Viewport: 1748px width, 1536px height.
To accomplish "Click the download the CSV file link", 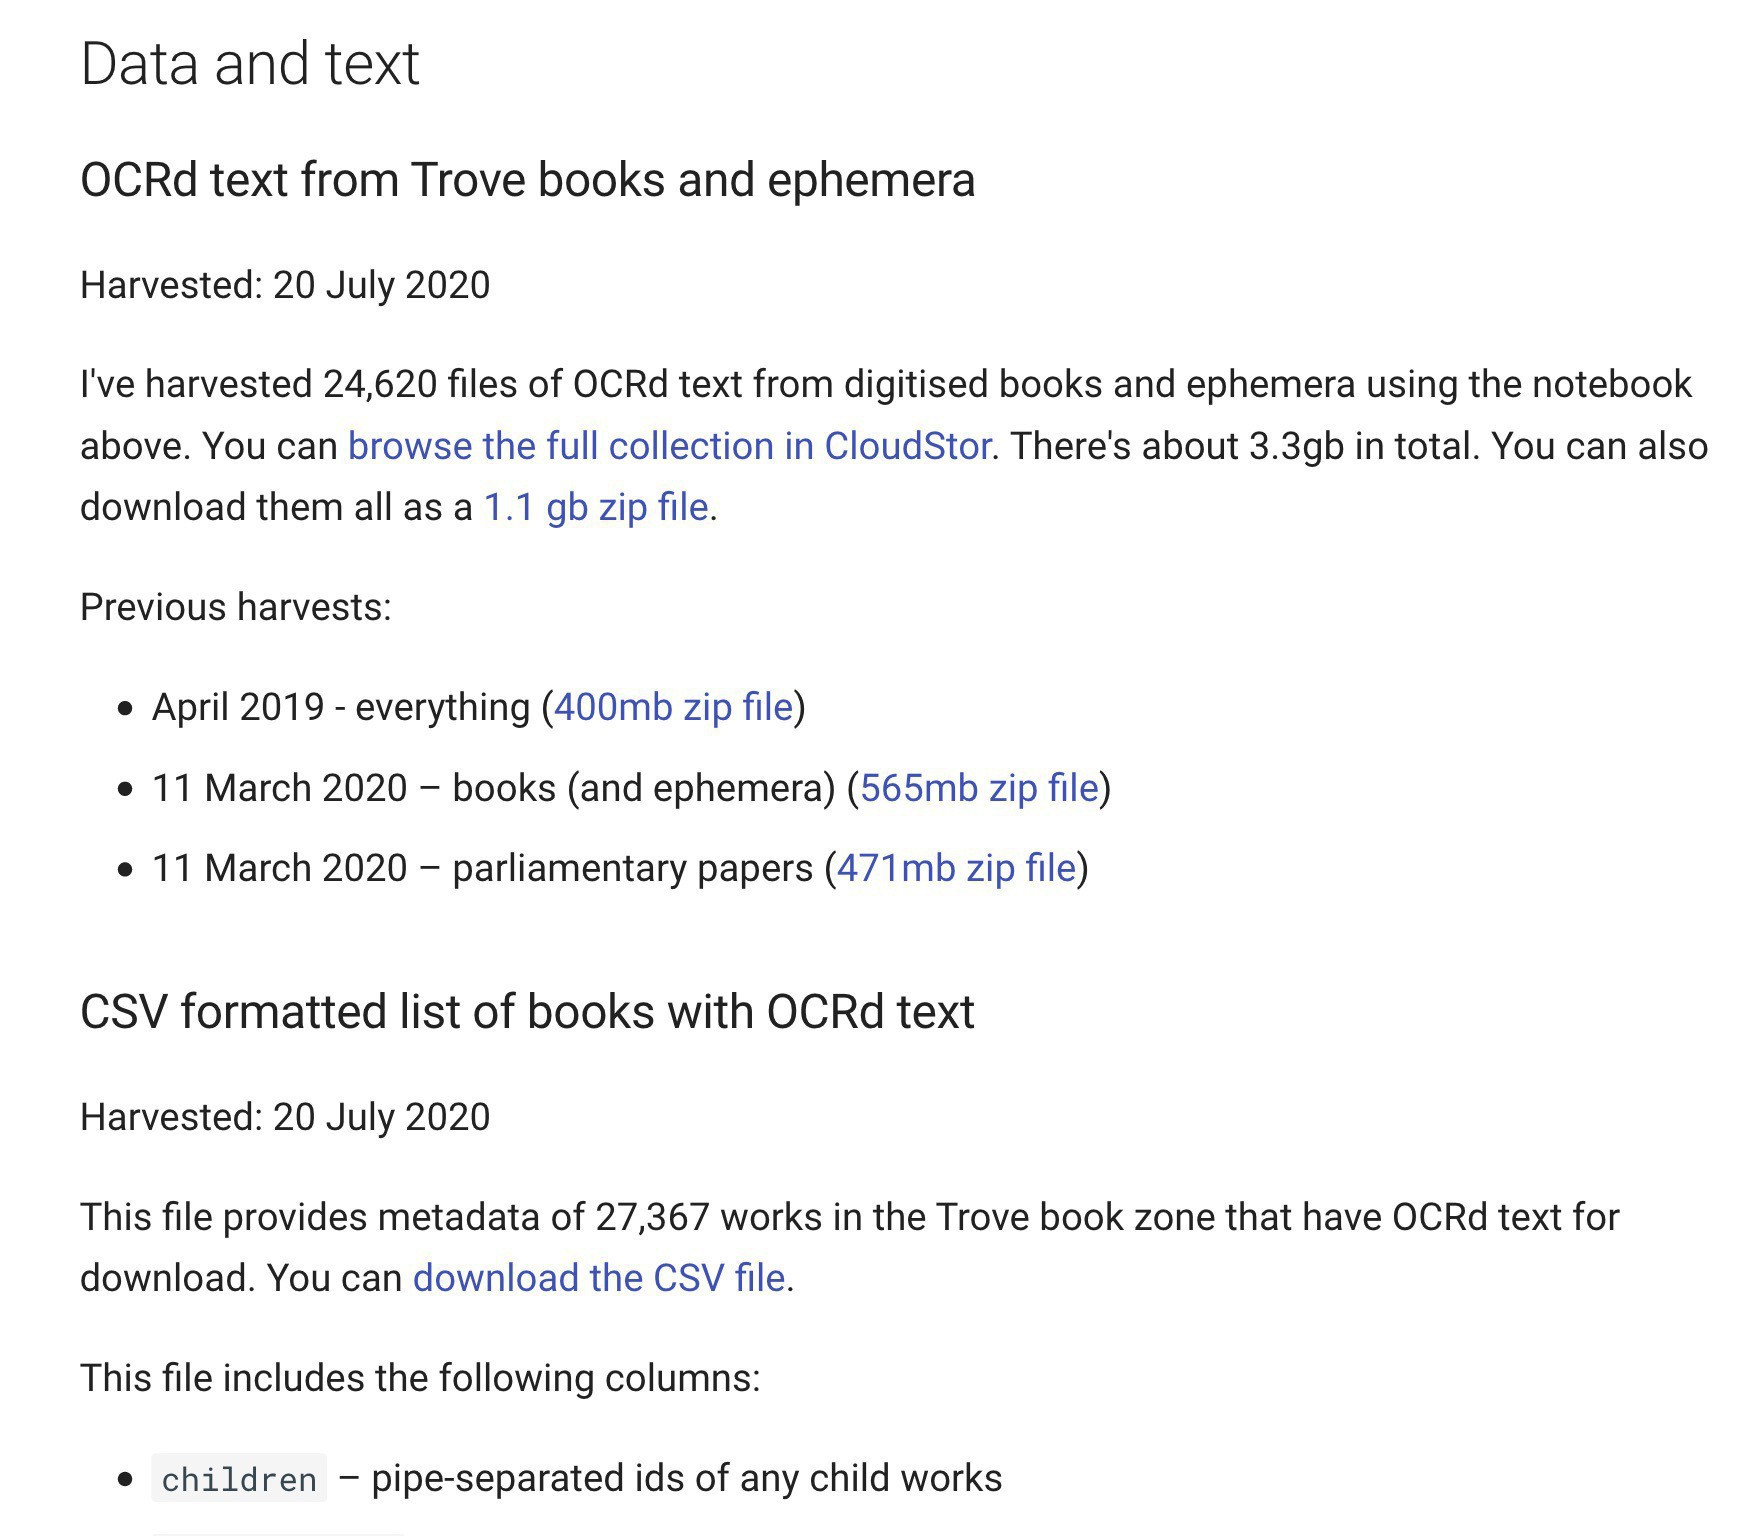I will [x=599, y=1278].
